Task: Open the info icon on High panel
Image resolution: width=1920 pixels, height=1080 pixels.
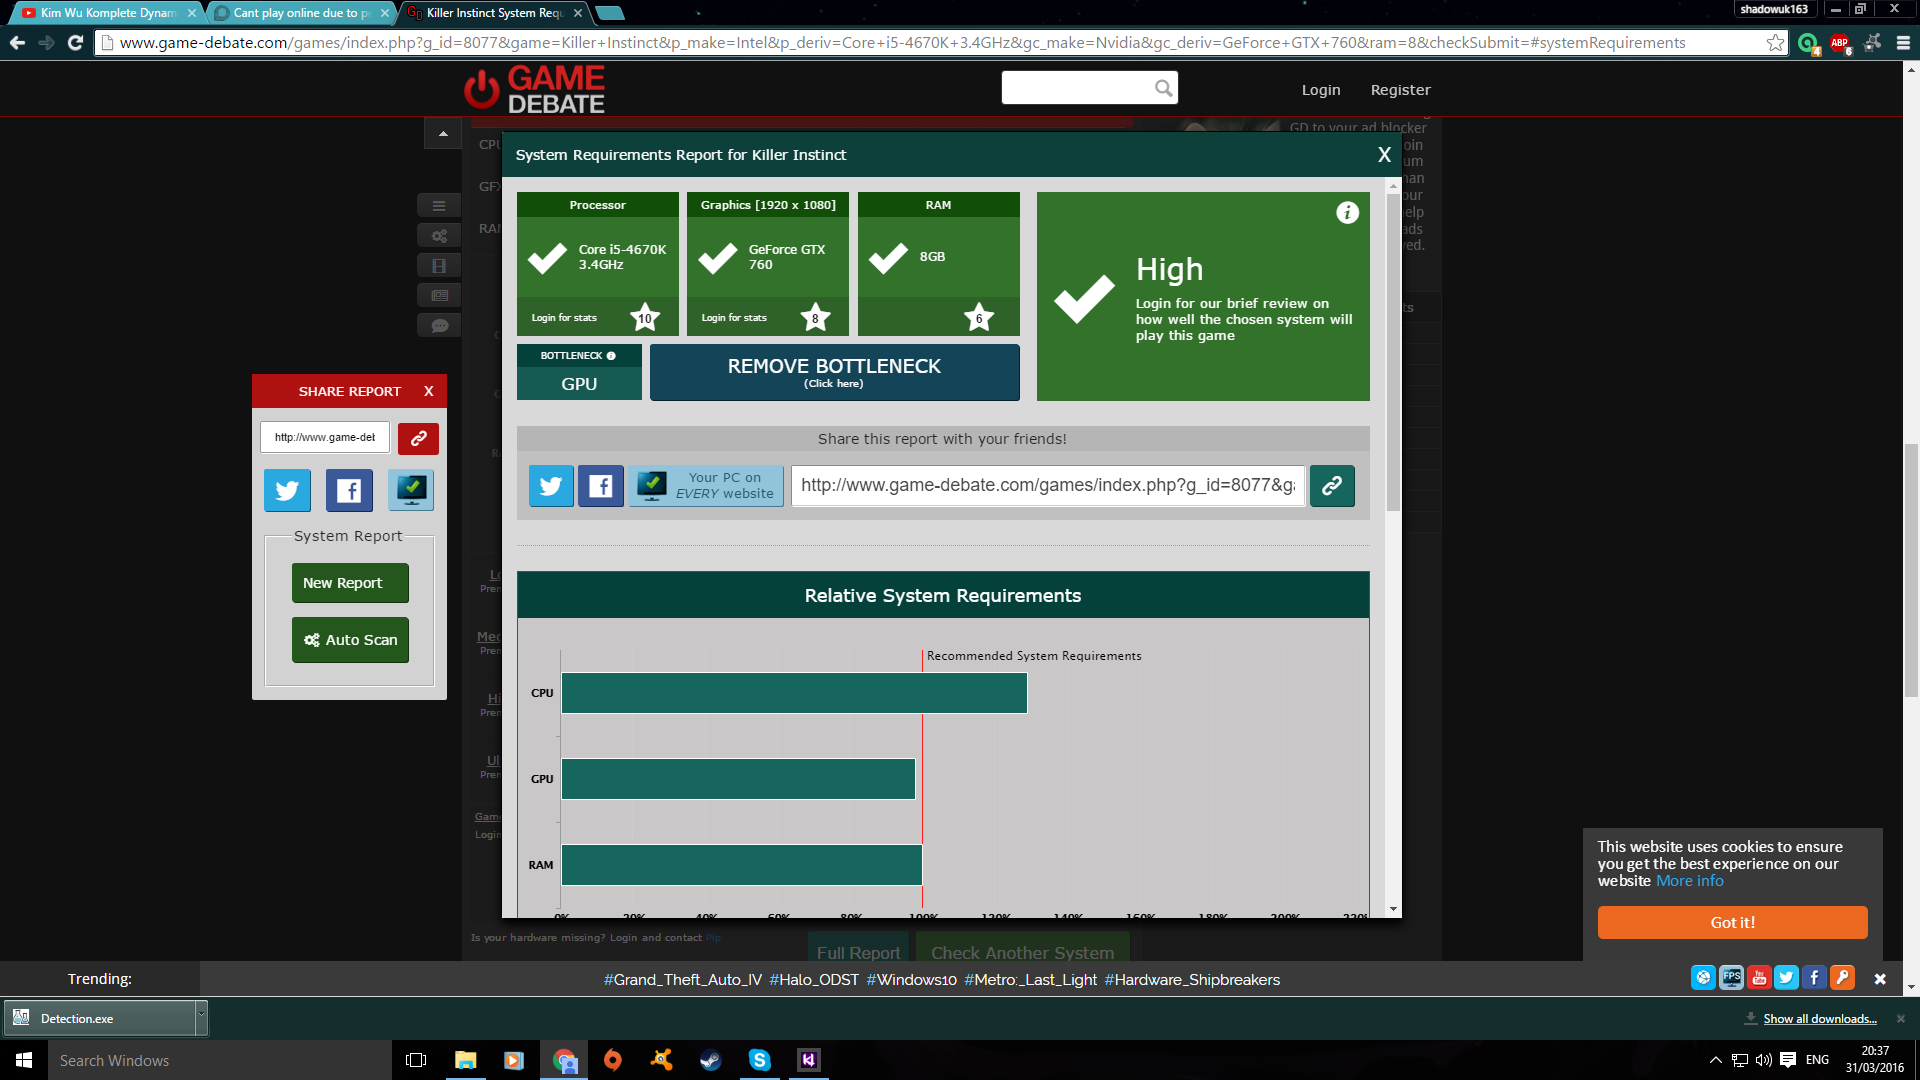Action: 1347,213
